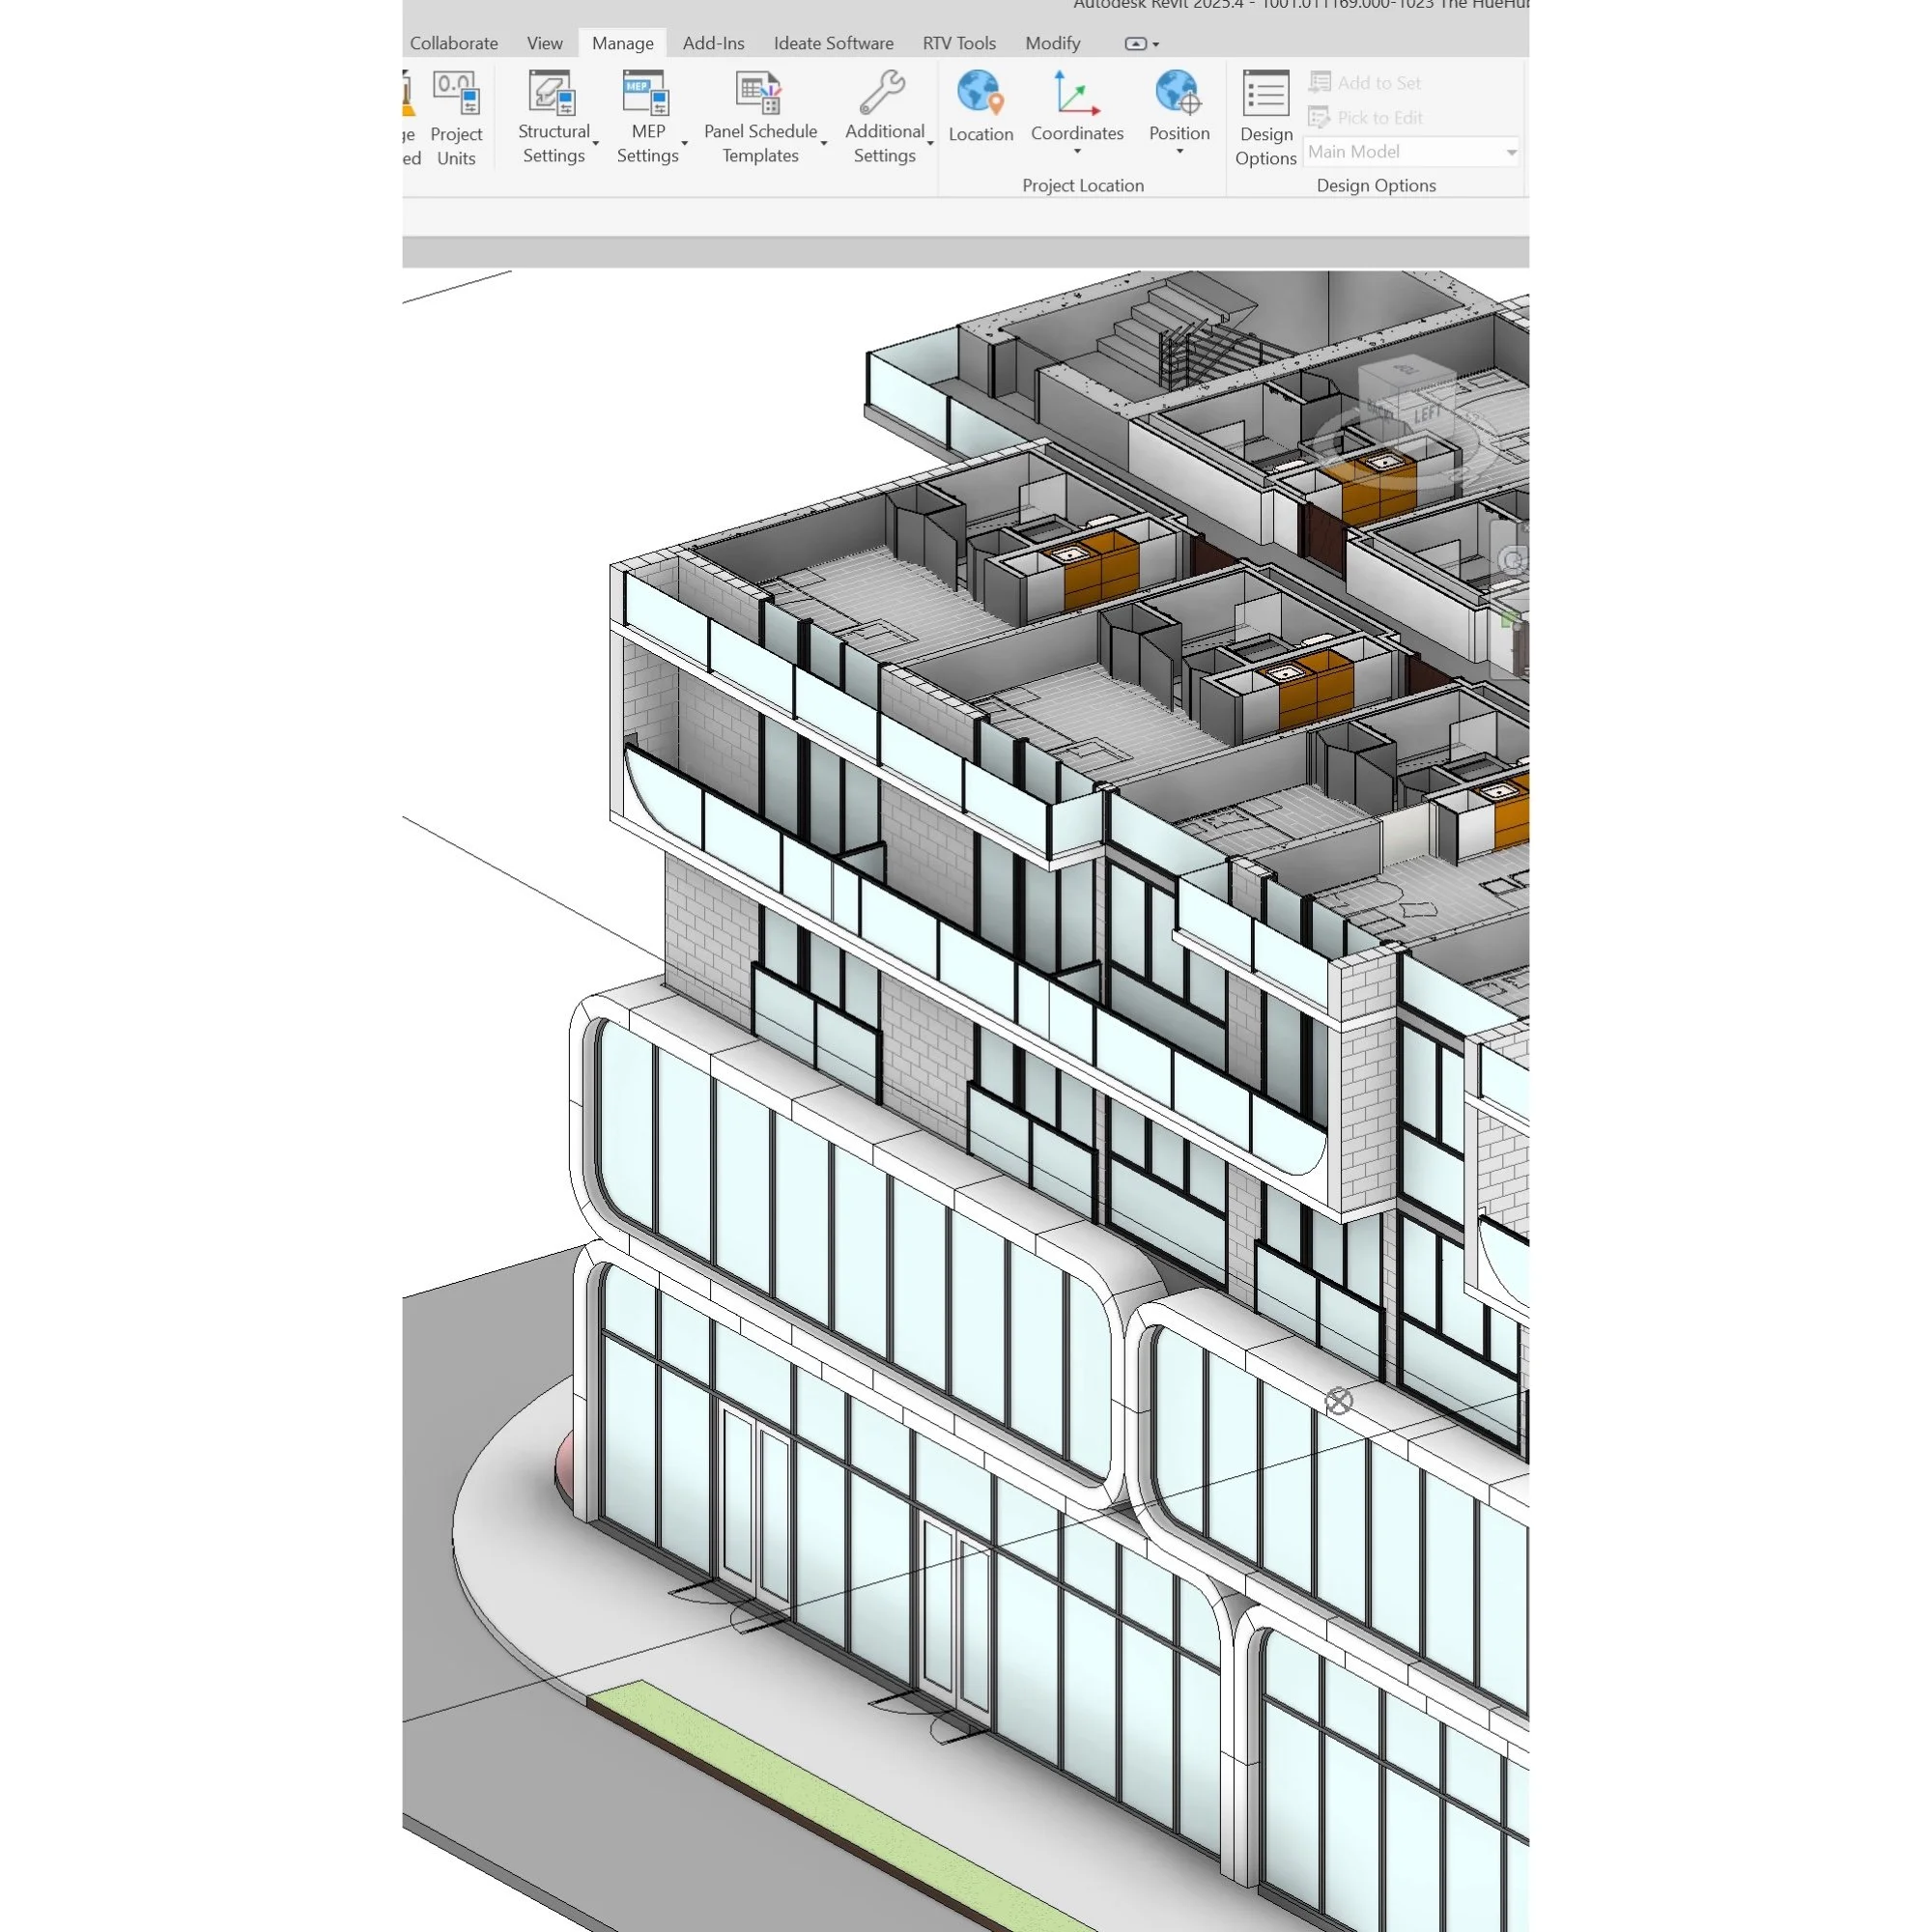Open the Main Model design option combo box
Viewport: 1932px width, 1932px height.
tap(1410, 152)
